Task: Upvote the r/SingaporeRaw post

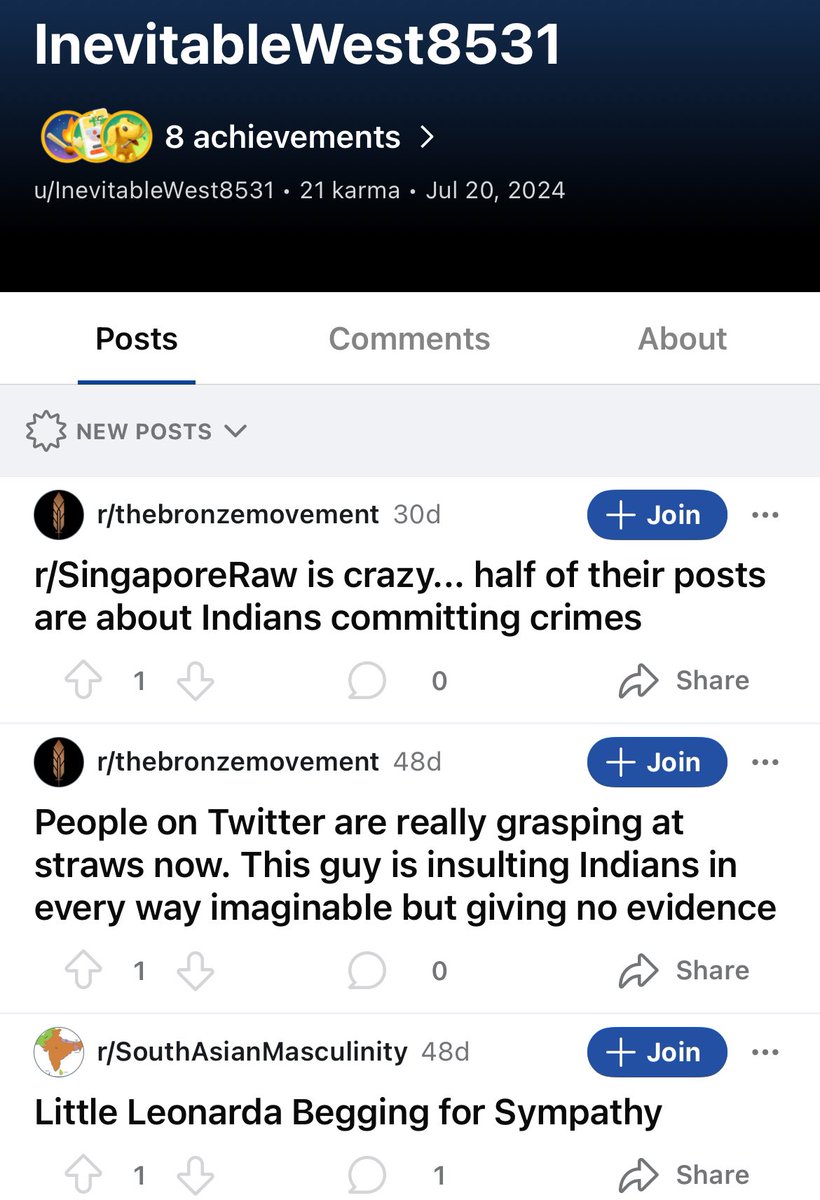Action: [x=84, y=682]
